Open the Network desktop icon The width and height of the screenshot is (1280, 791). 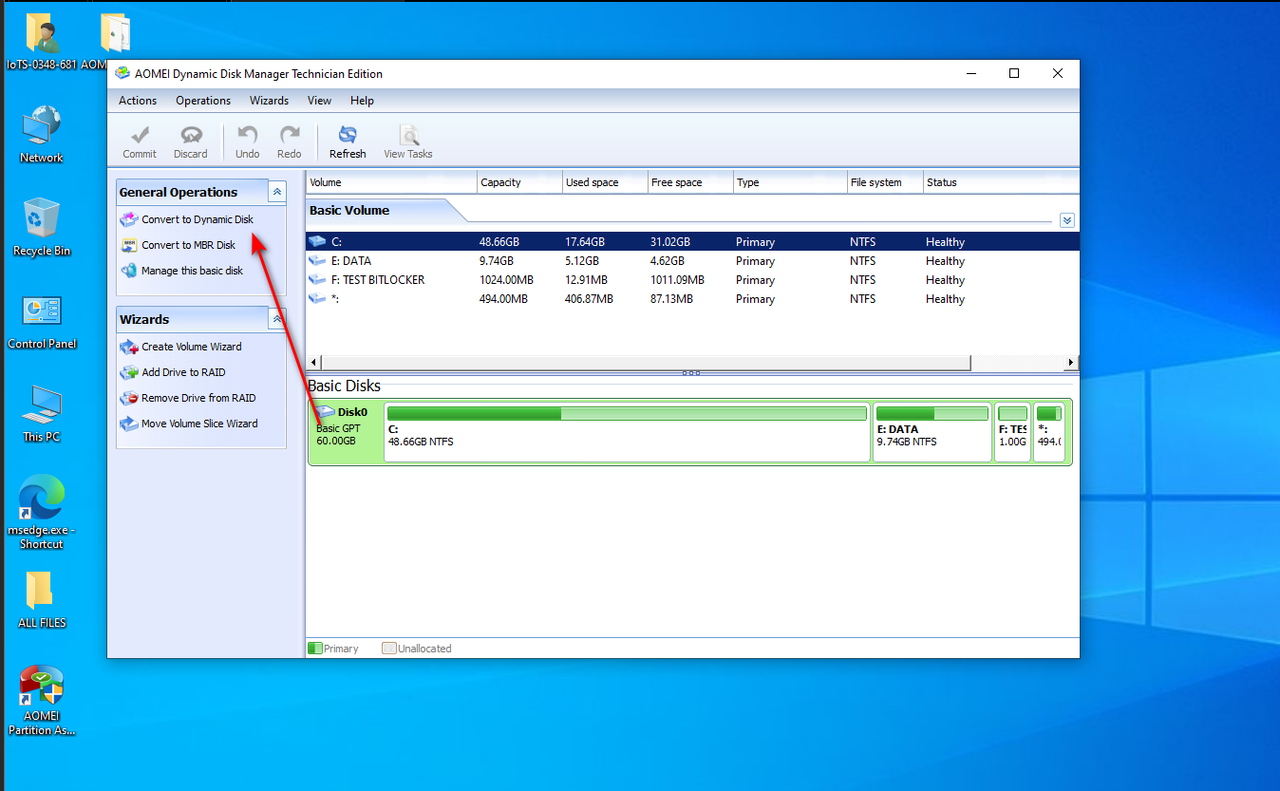coord(42,133)
